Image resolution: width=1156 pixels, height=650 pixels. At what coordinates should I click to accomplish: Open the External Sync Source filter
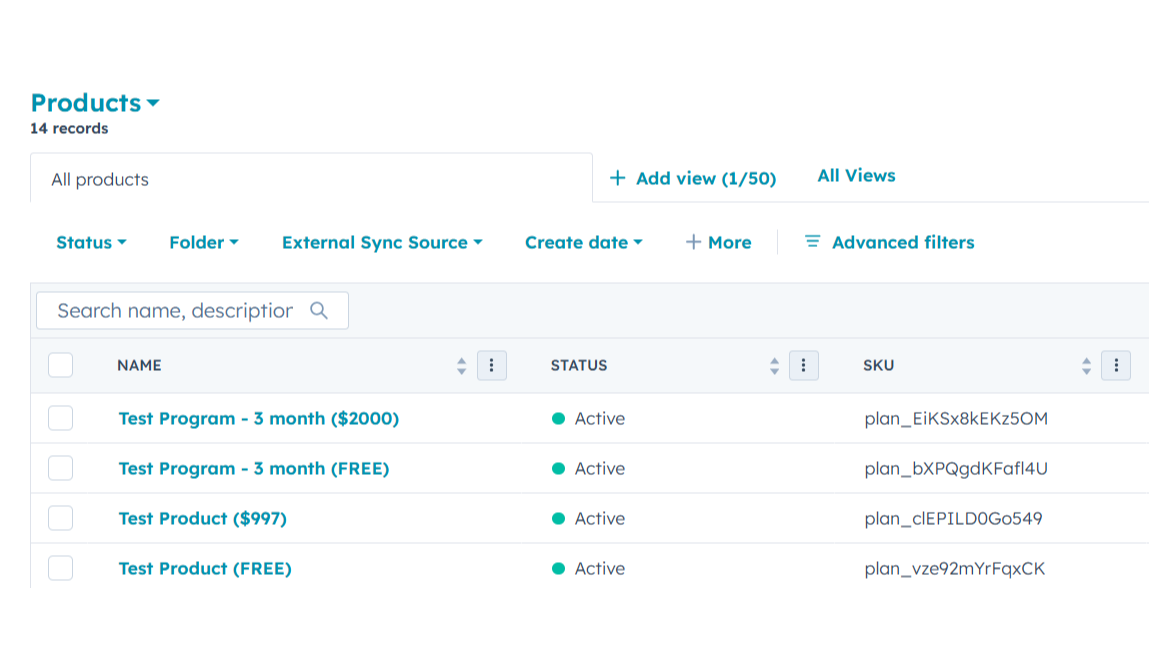click(381, 242)
